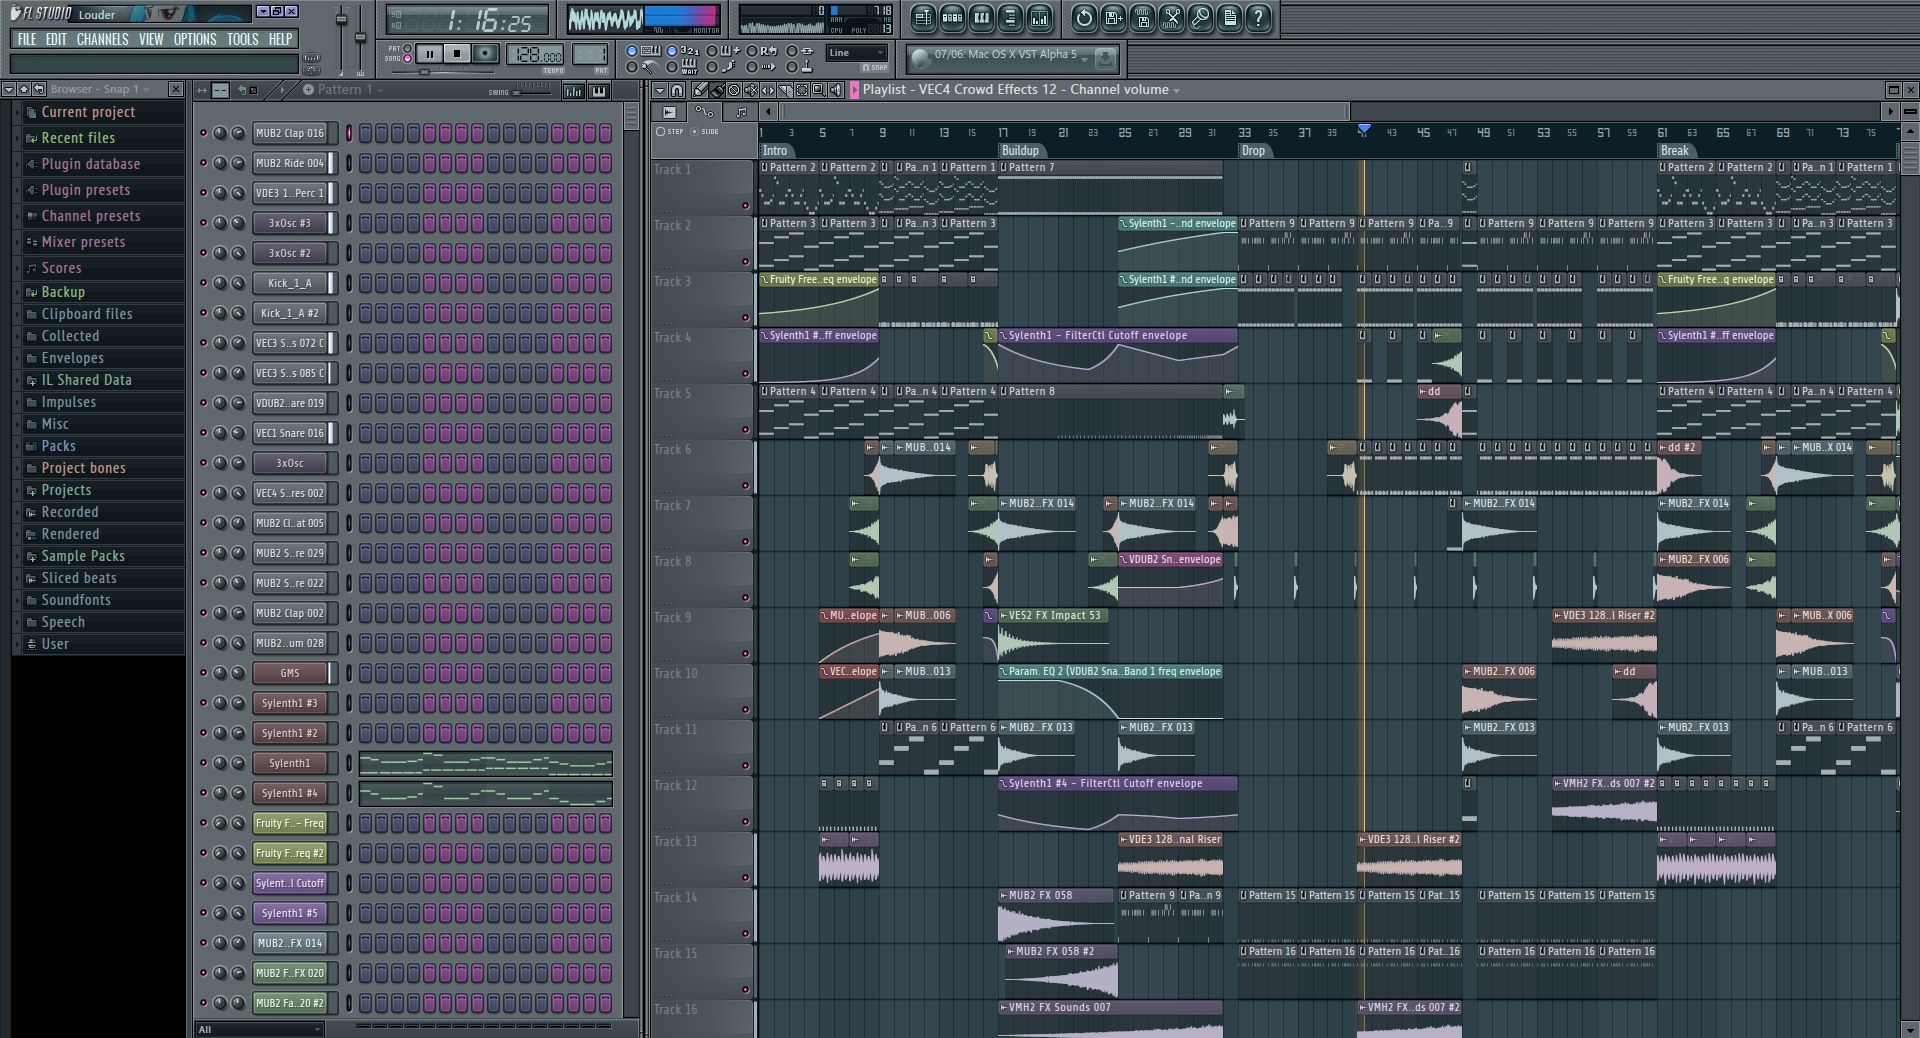
Task: Click the save new version icon
Action: click(x=1113, y=18)
